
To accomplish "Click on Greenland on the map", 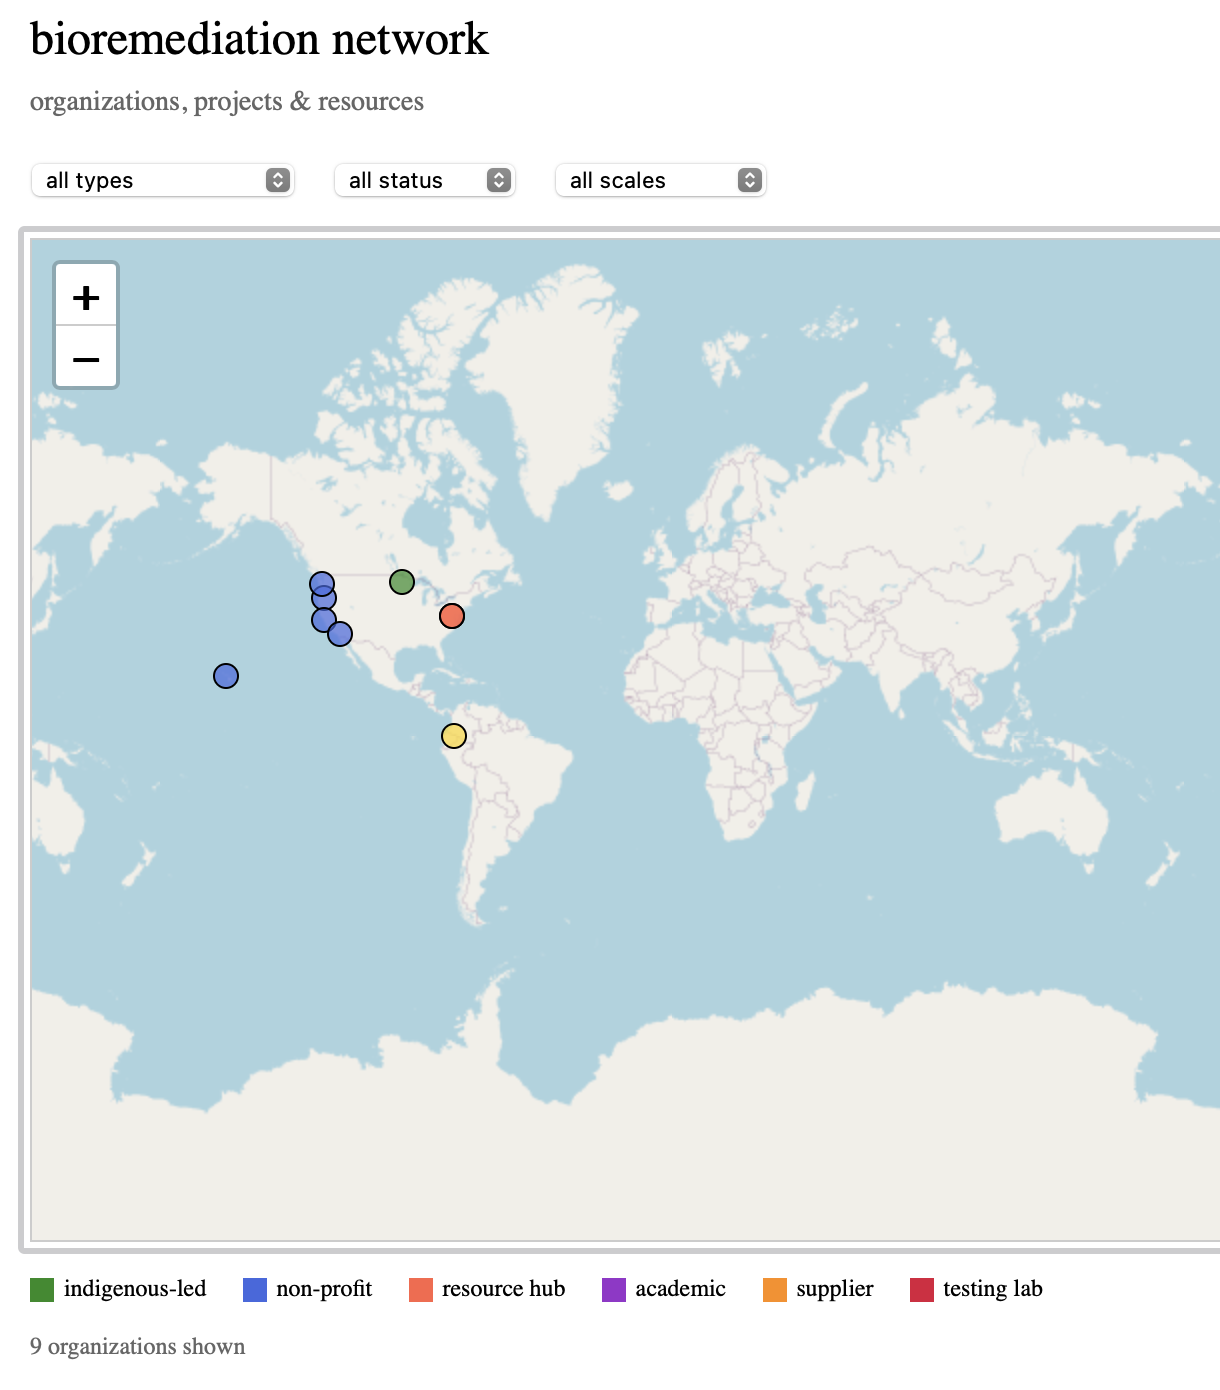I will pyautogui.click(x=540, y=380).
